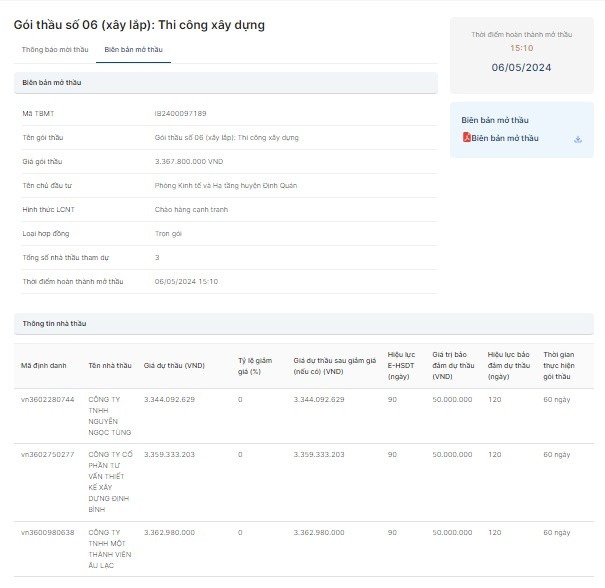Click the page title Gói thầu số 06
This screenshot has height=588, width=605.
pyautogui.click(x=139, y=24)
